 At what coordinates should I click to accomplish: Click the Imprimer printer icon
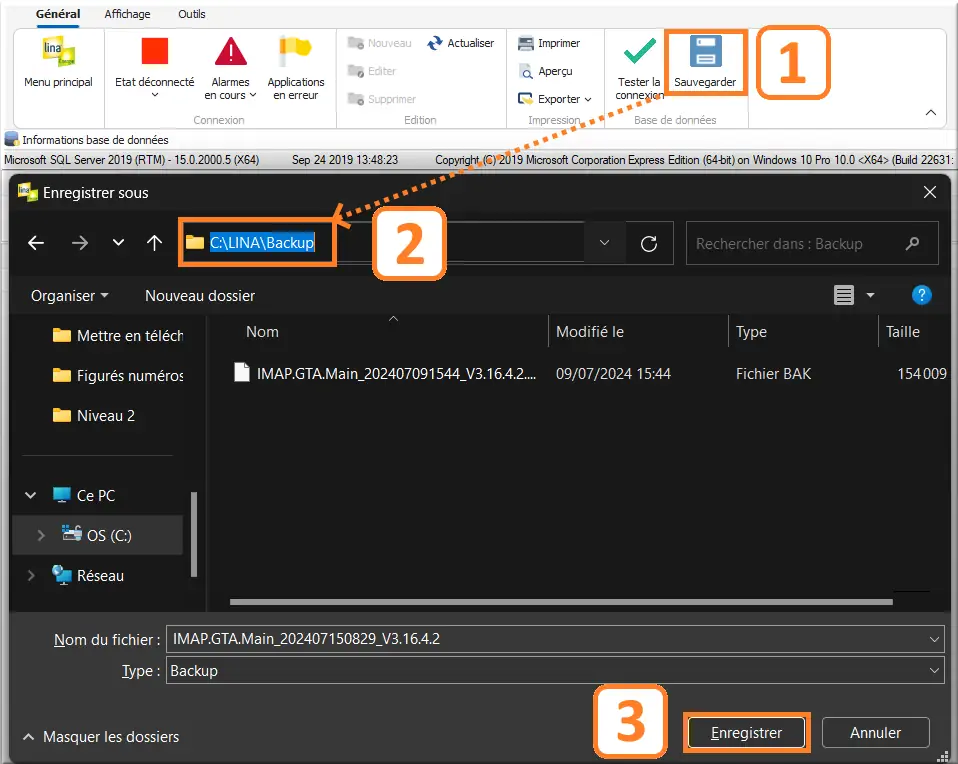(525, 43)
